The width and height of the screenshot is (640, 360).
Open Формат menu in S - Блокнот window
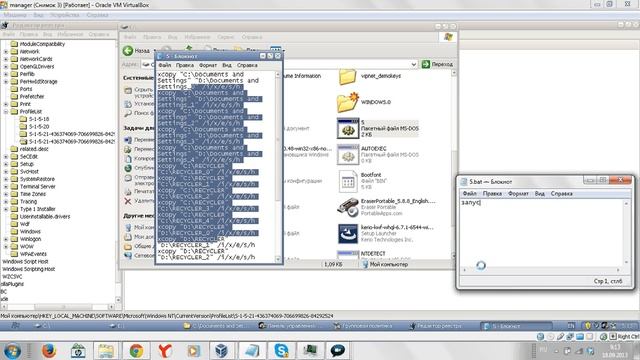[208, 65]
